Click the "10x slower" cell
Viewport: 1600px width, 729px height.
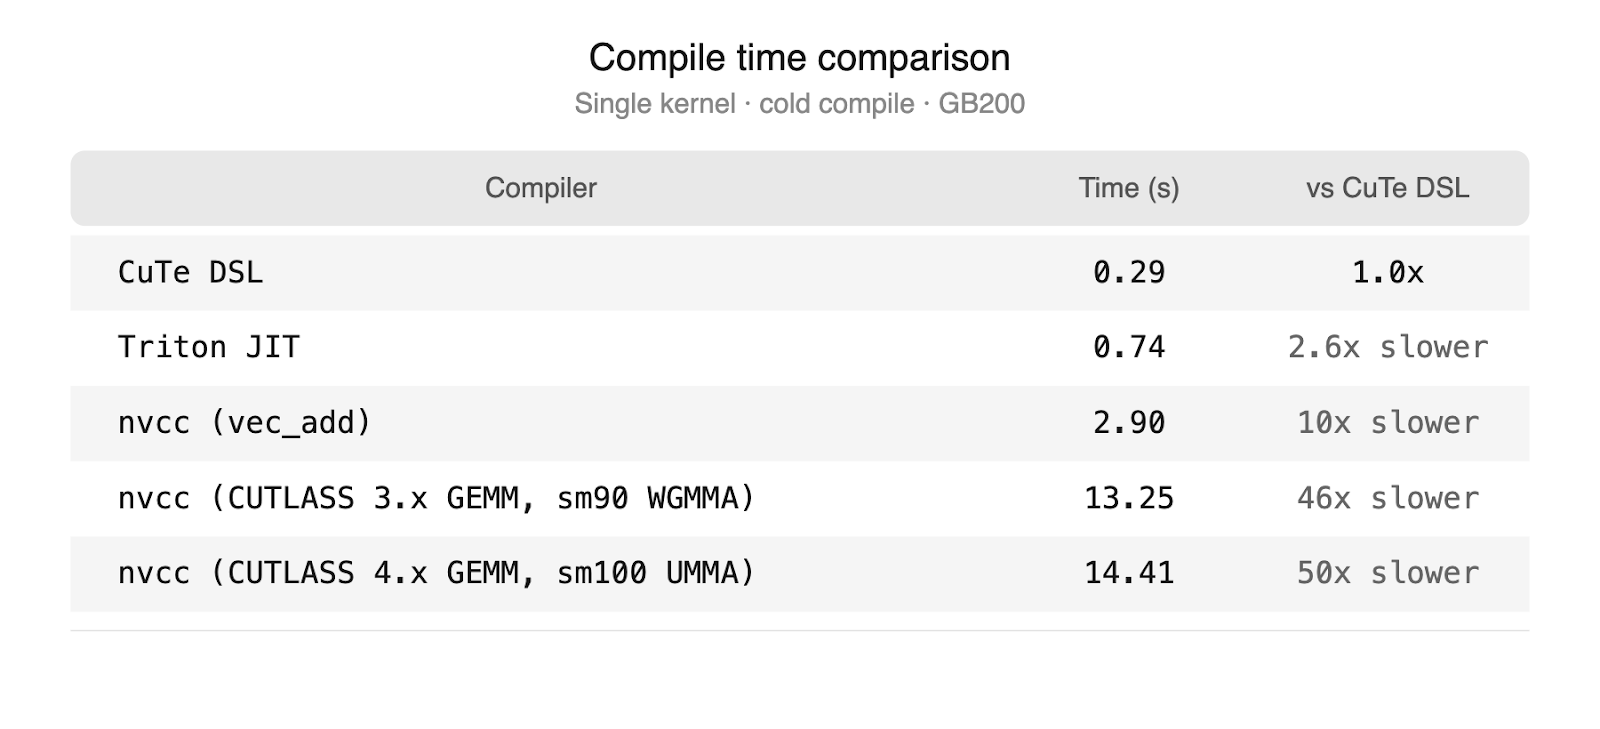1387,422
